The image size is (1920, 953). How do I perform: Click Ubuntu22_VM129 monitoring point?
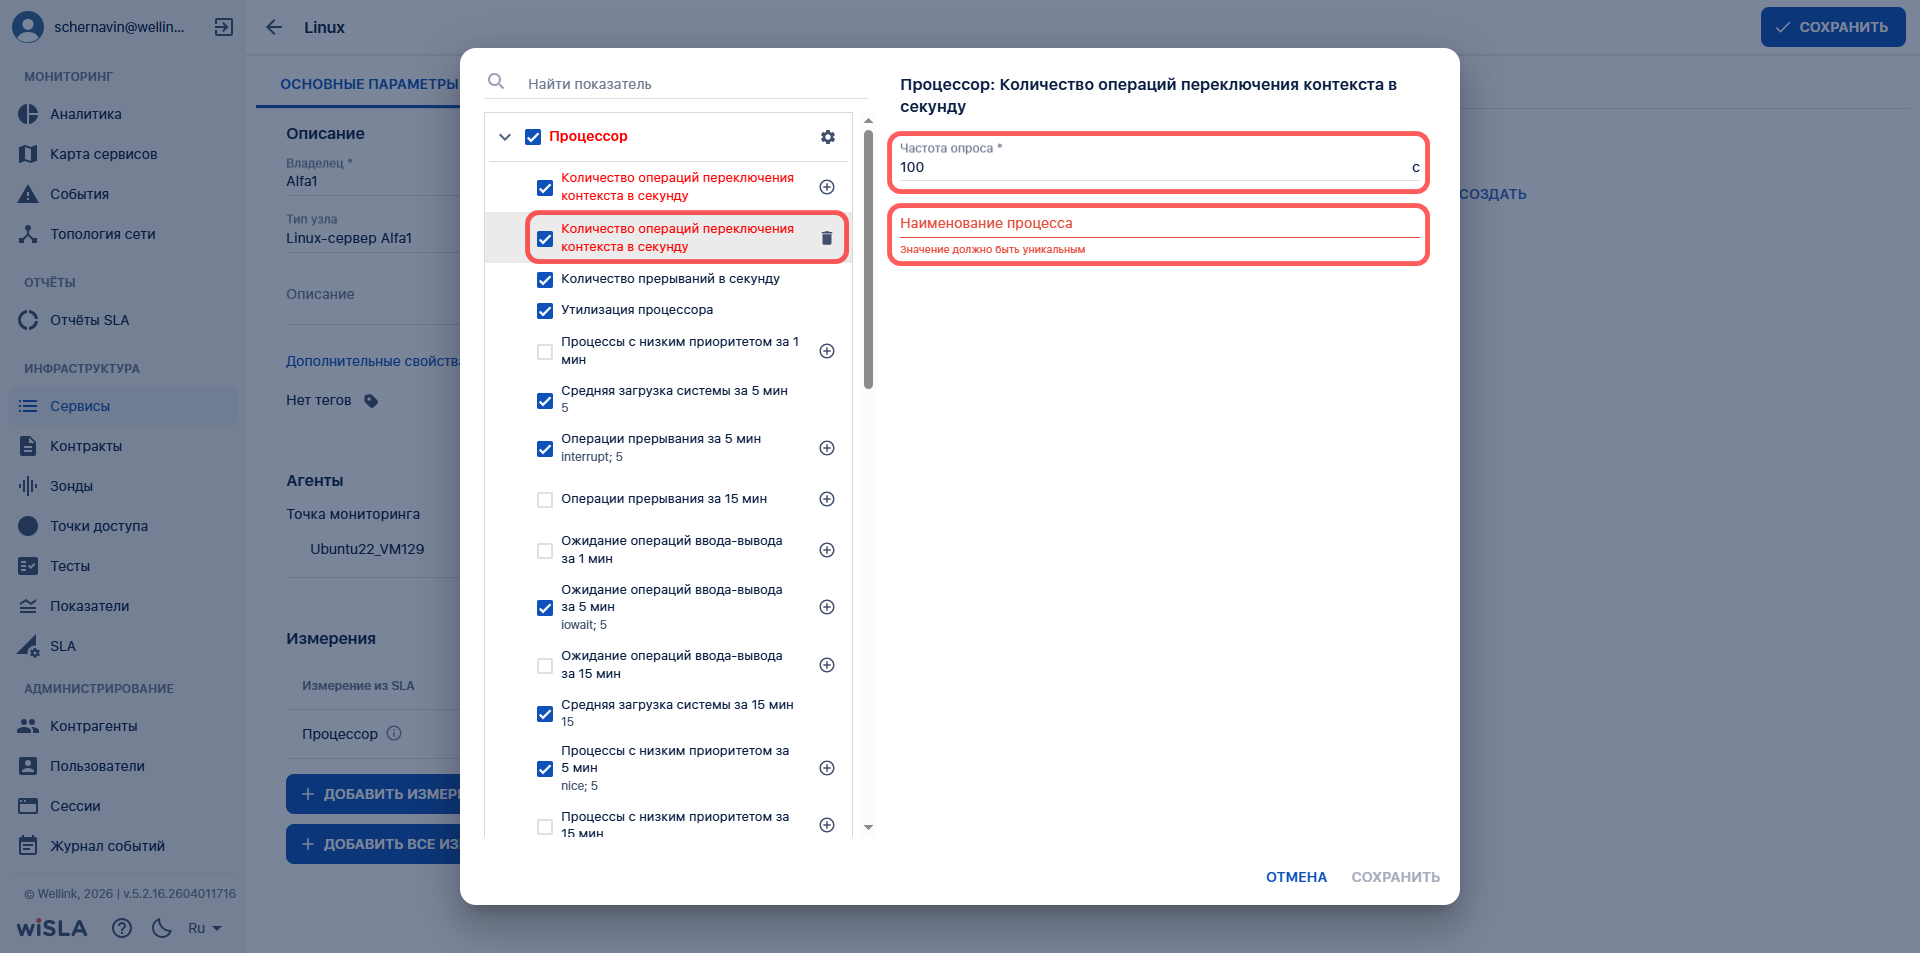[367, 549]
